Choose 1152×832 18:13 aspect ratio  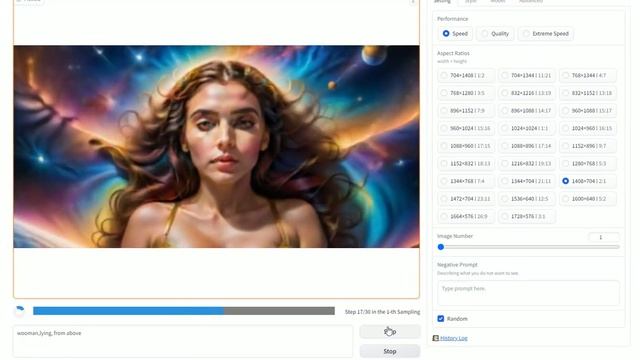pyautogui.click(x=466, y=164)
